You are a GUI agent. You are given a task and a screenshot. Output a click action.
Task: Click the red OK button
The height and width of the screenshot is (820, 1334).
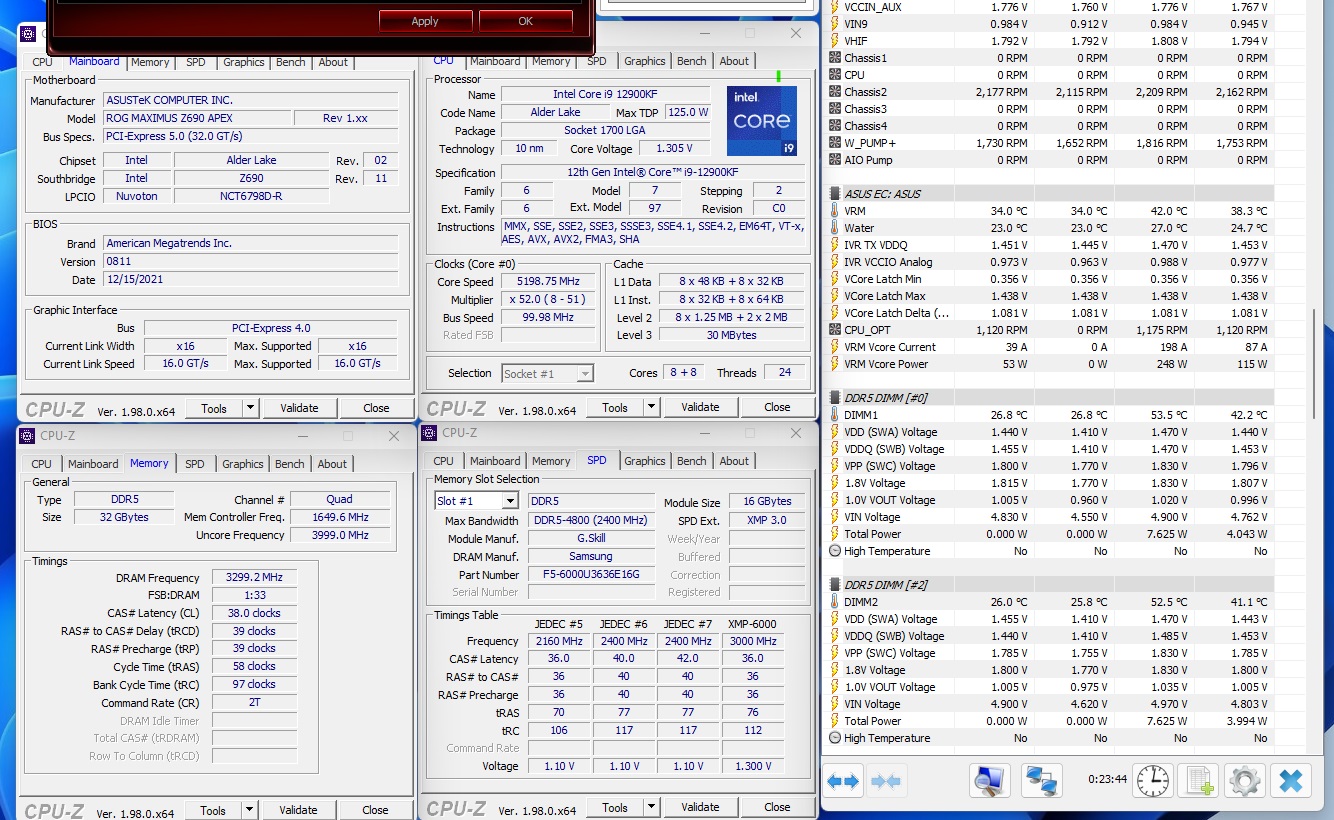pyautogui.click(x=525, y=21)
